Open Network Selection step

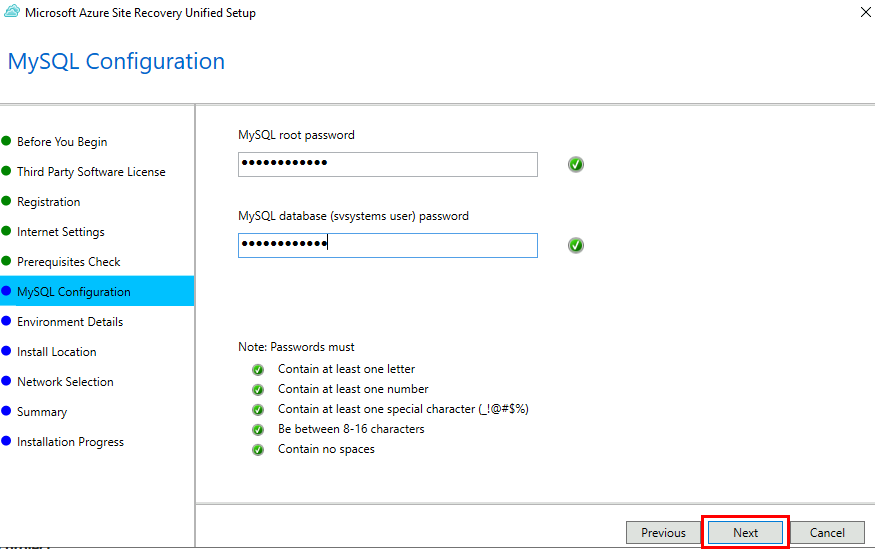click(x=65, y=382)
